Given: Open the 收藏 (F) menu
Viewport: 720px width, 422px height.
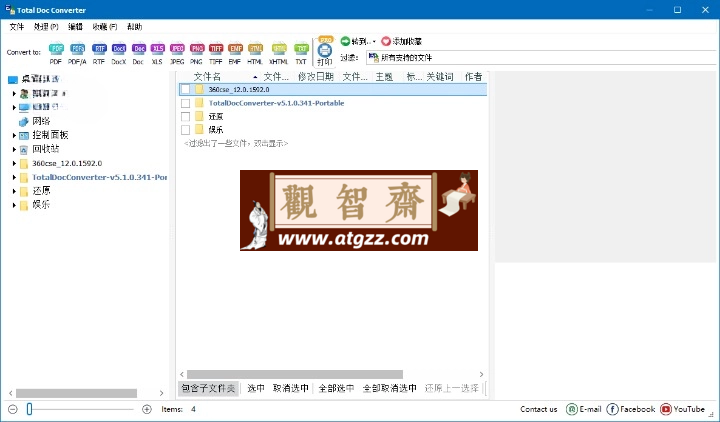Looking at the screenshot, I should point(105,27).
